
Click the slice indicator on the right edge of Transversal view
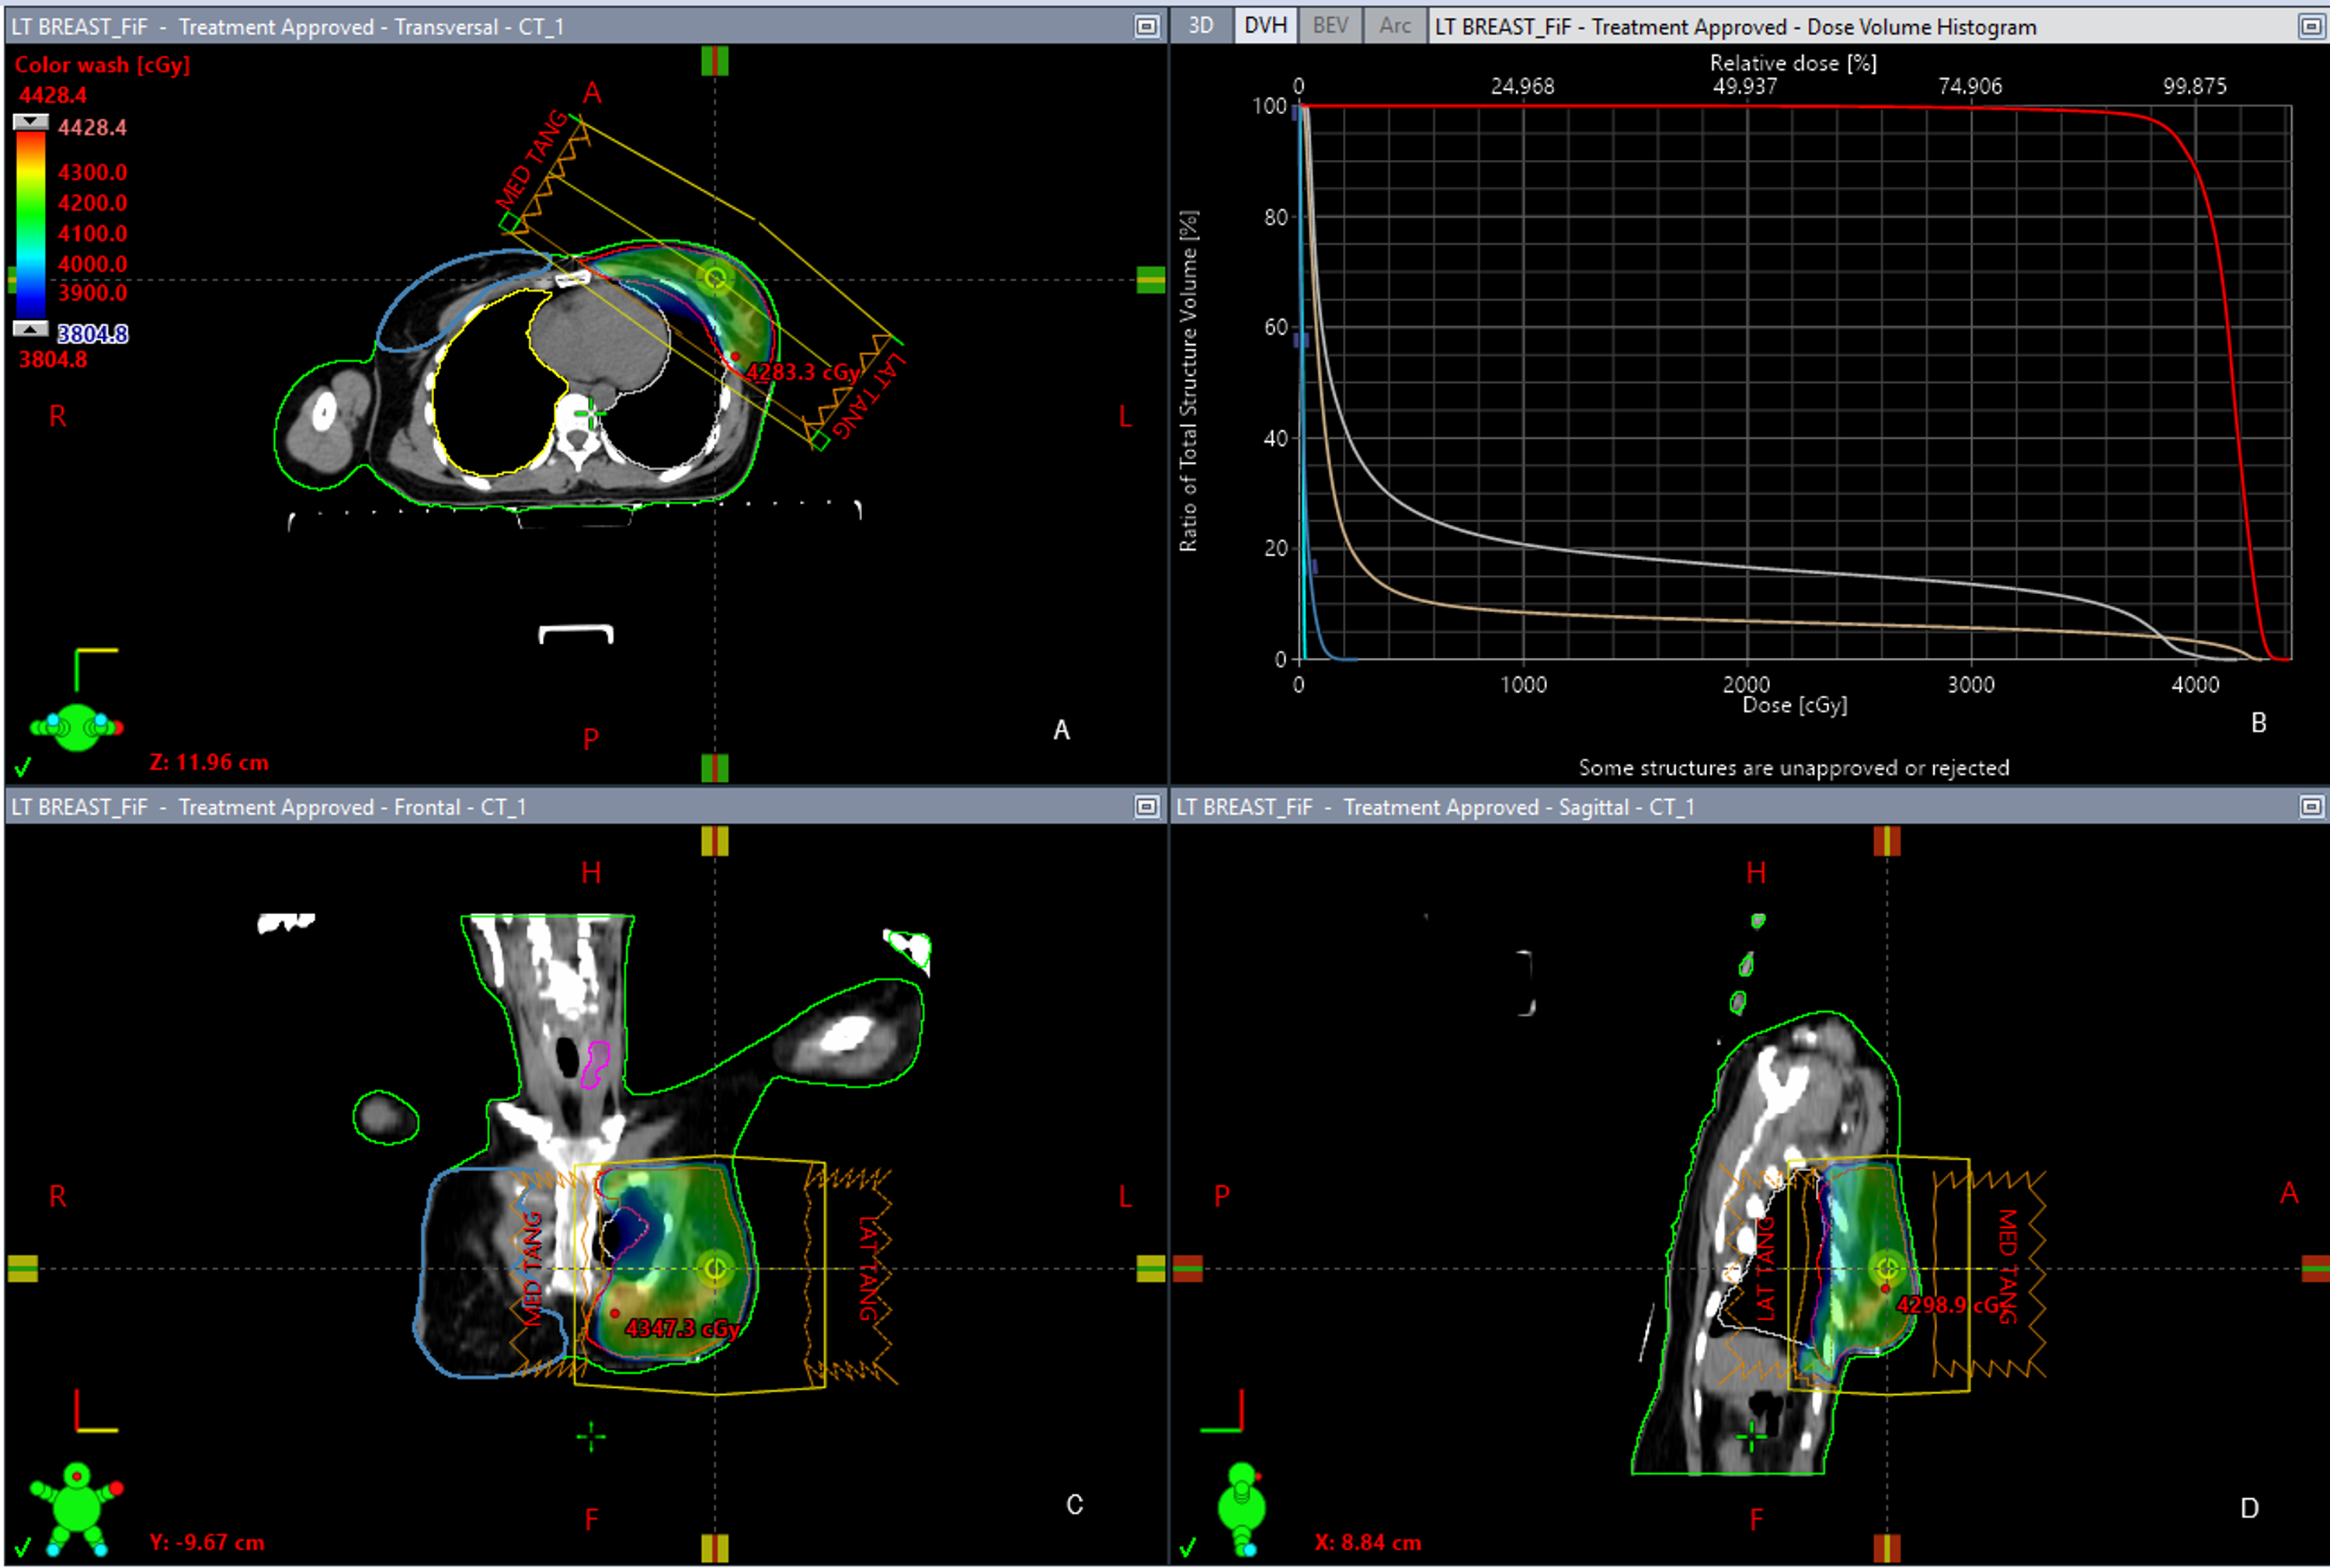pos(1150,280)
